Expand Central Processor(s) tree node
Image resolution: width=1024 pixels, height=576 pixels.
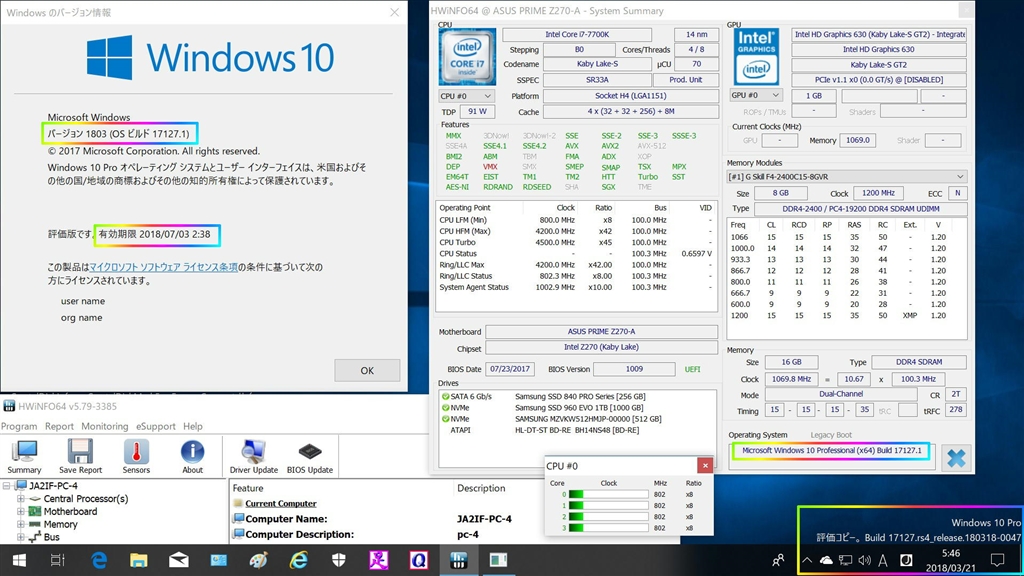20,498
